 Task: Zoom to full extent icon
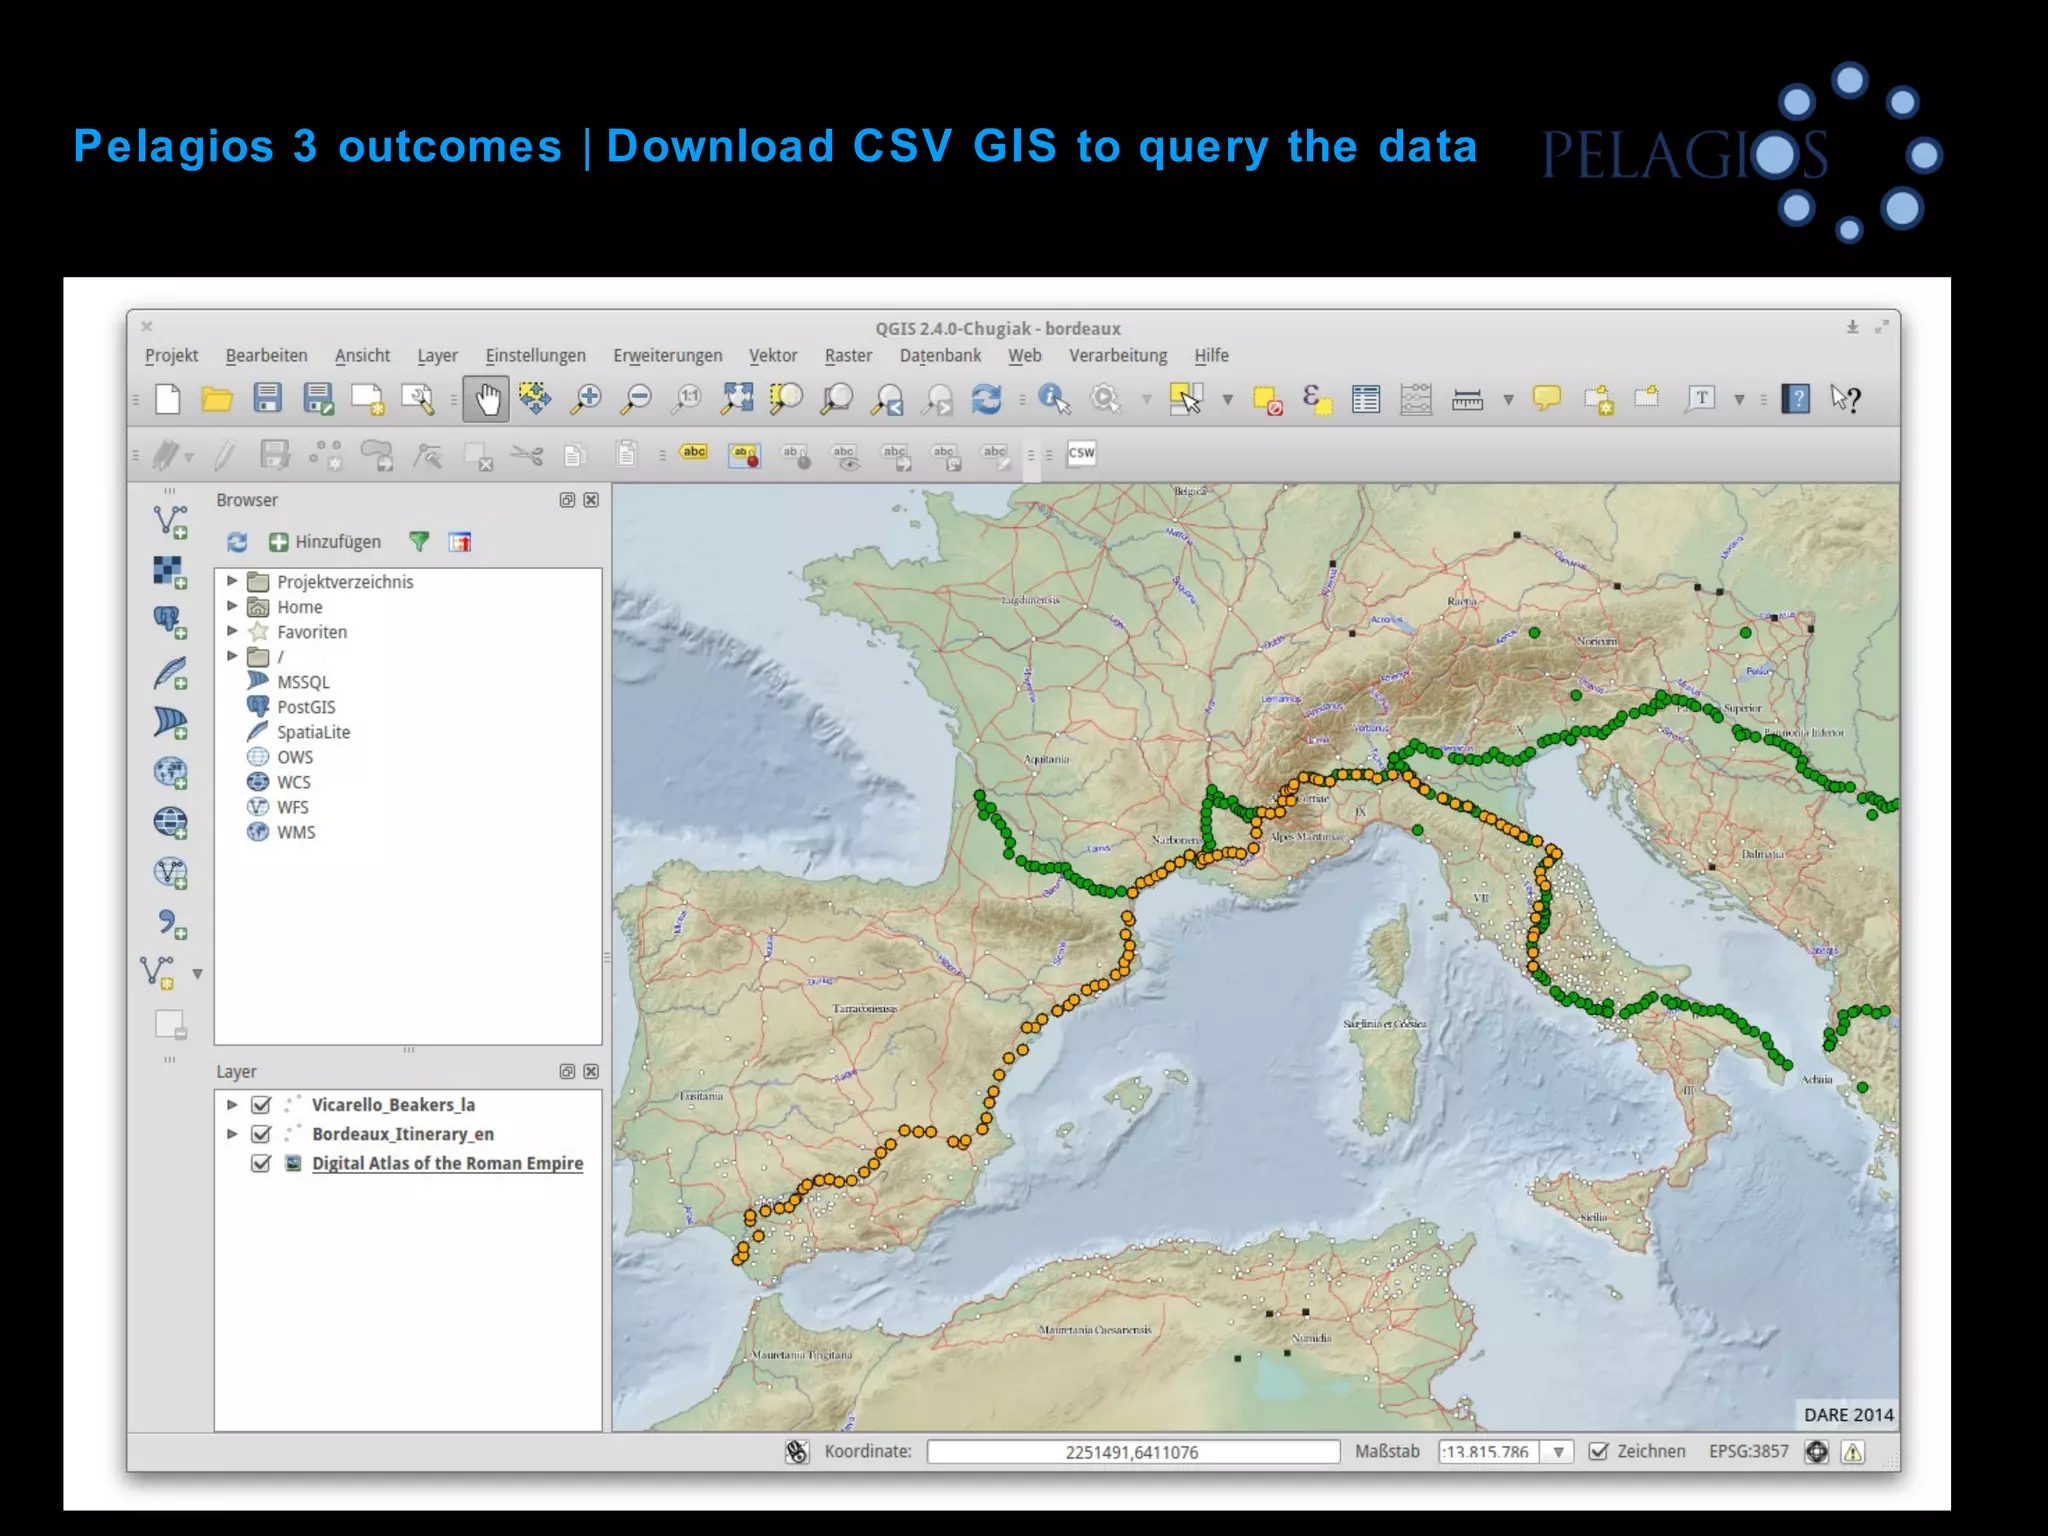coord(737,399)
